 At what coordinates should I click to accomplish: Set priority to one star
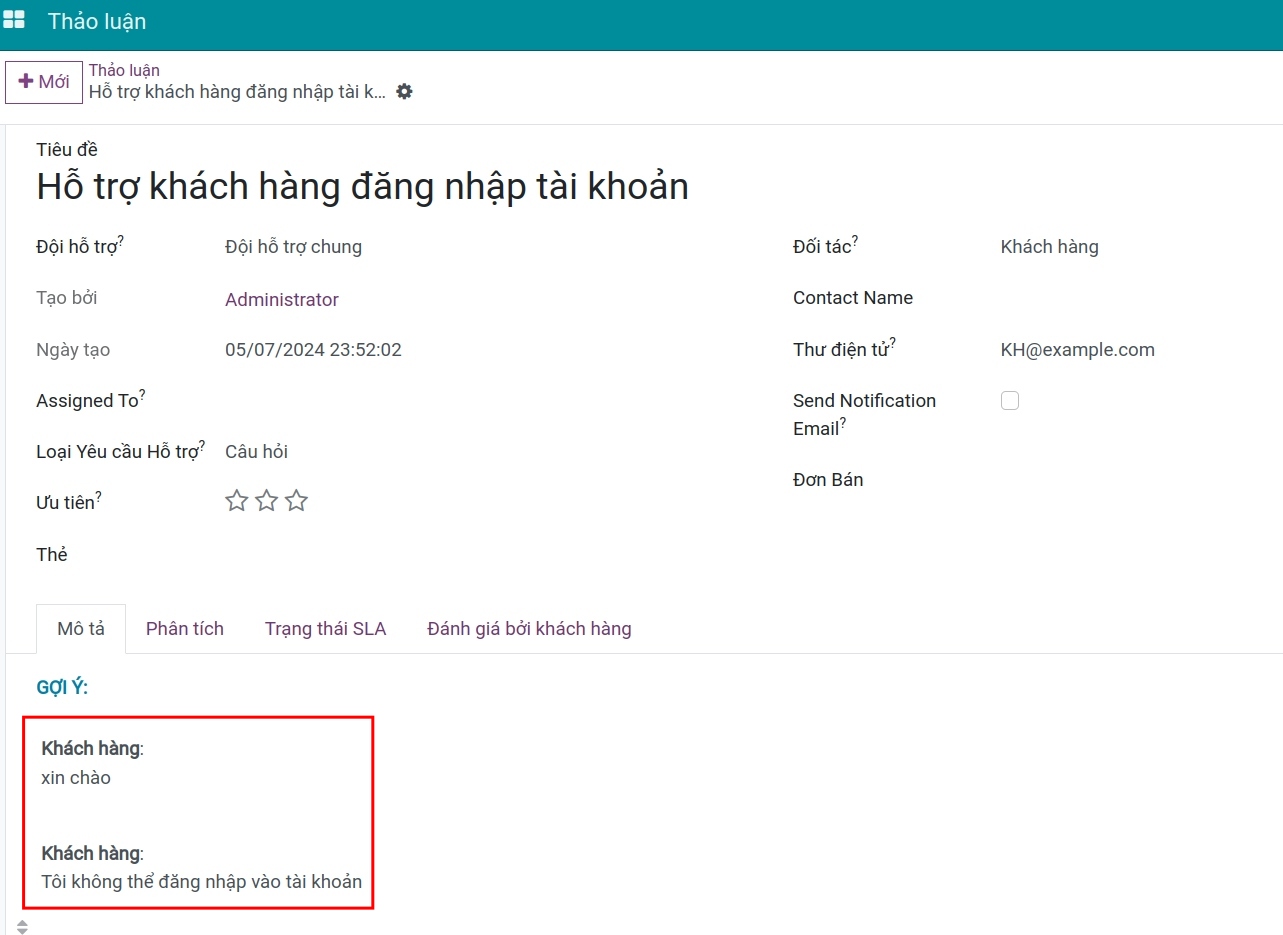coord(236,501)
